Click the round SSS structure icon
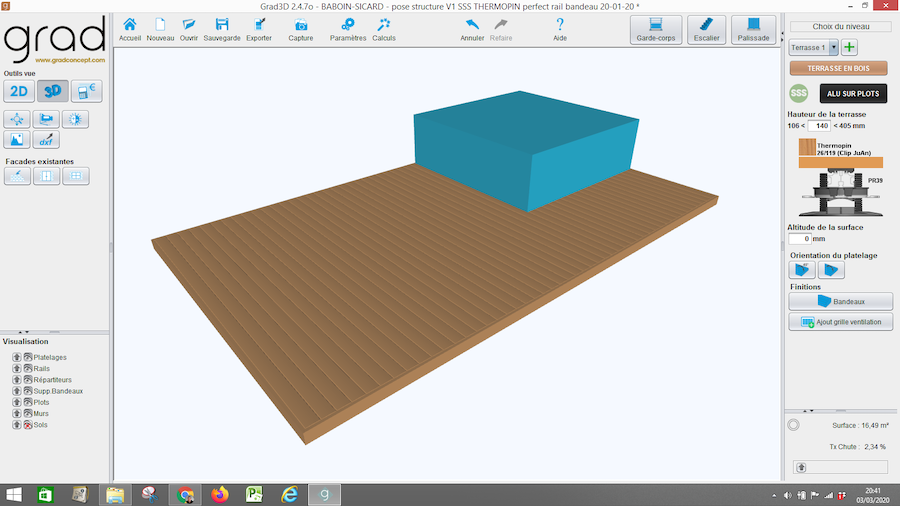The image size is (900, 506). click(x=798, y=93)
